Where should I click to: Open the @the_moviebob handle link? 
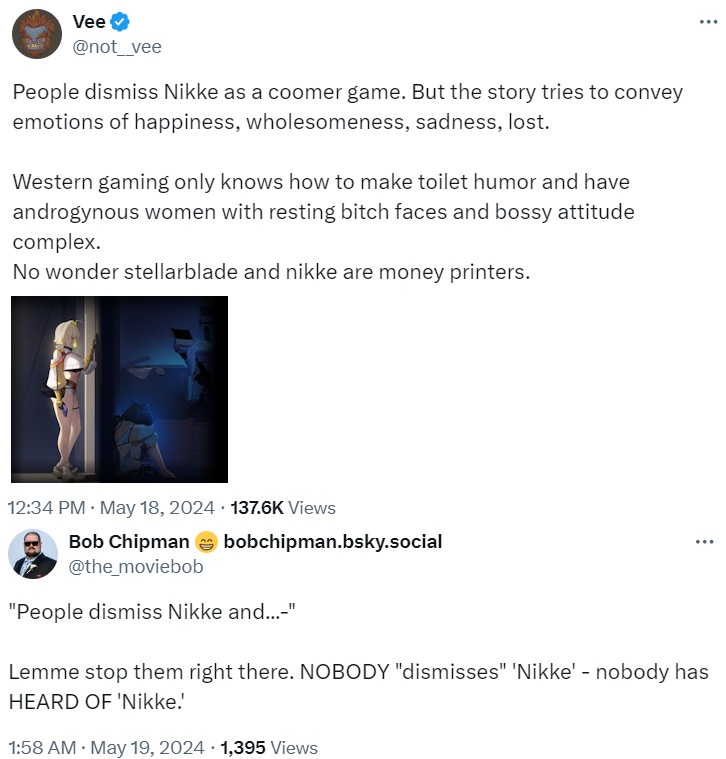[135, 566]
